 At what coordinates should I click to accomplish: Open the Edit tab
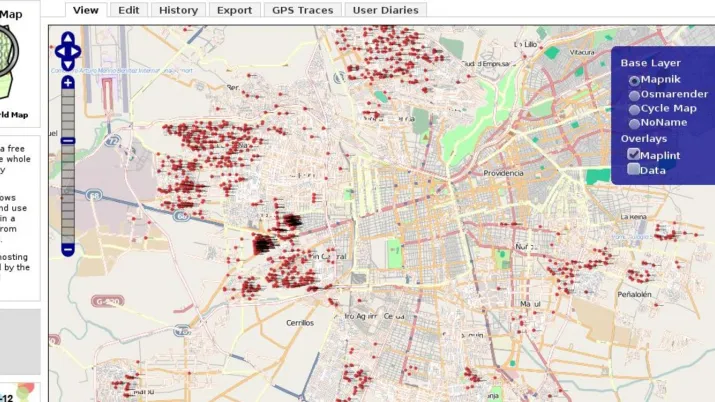128,9
